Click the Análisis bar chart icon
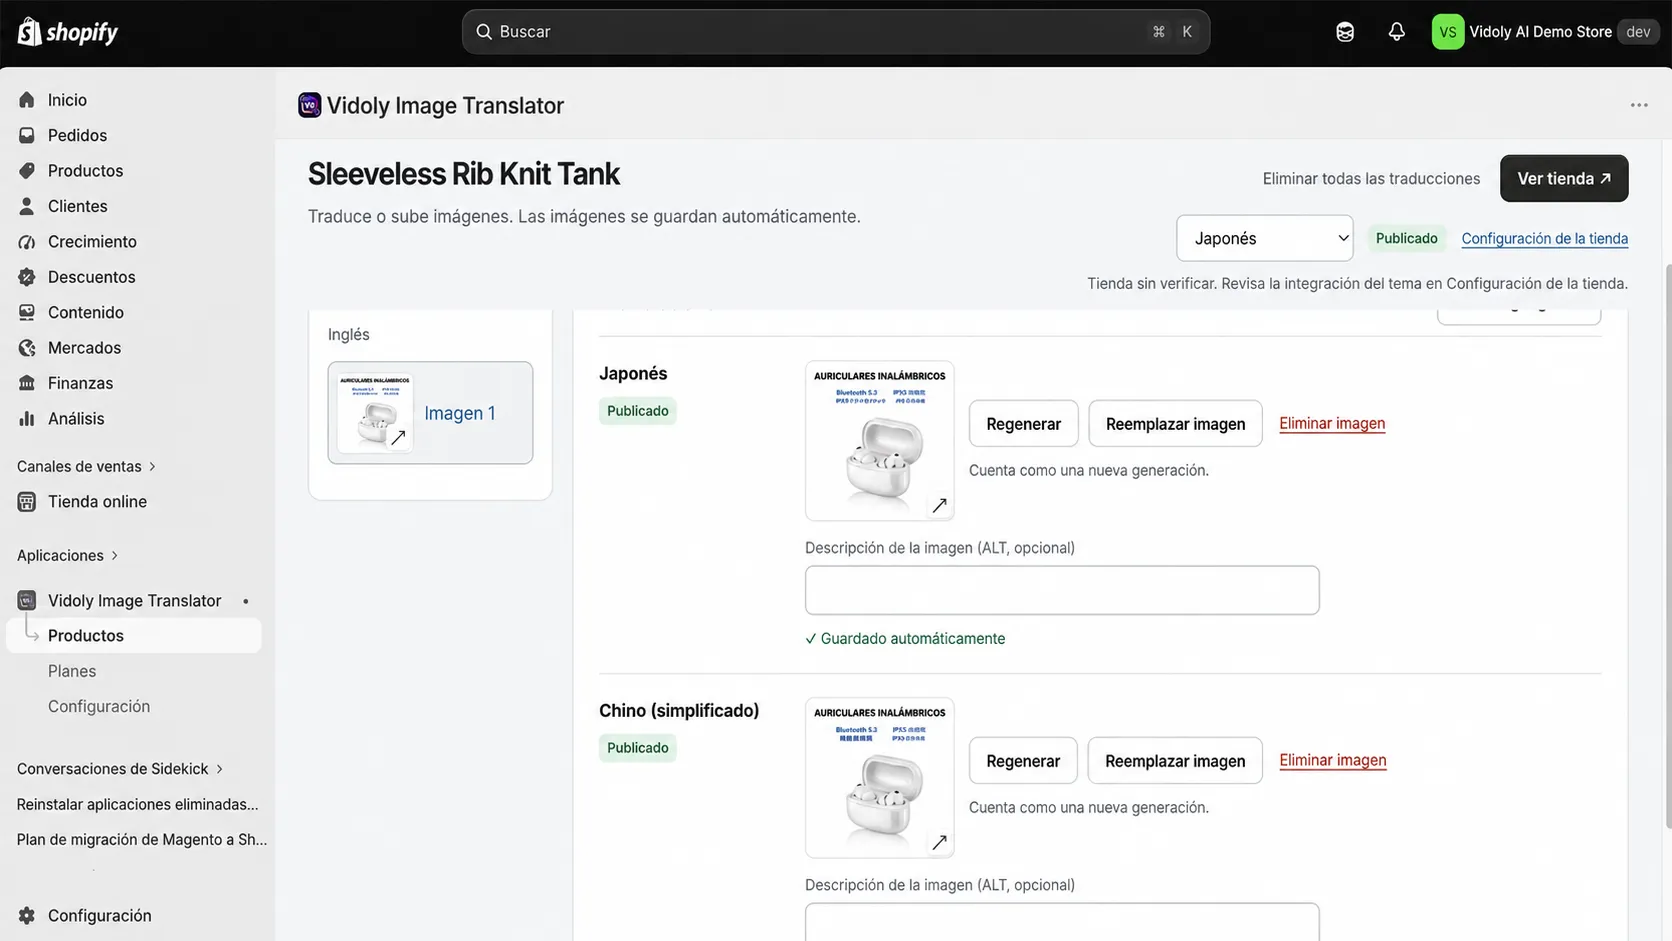Image resolution: width=1672 pixels, height=941 pixels. (x=27, y=419)
